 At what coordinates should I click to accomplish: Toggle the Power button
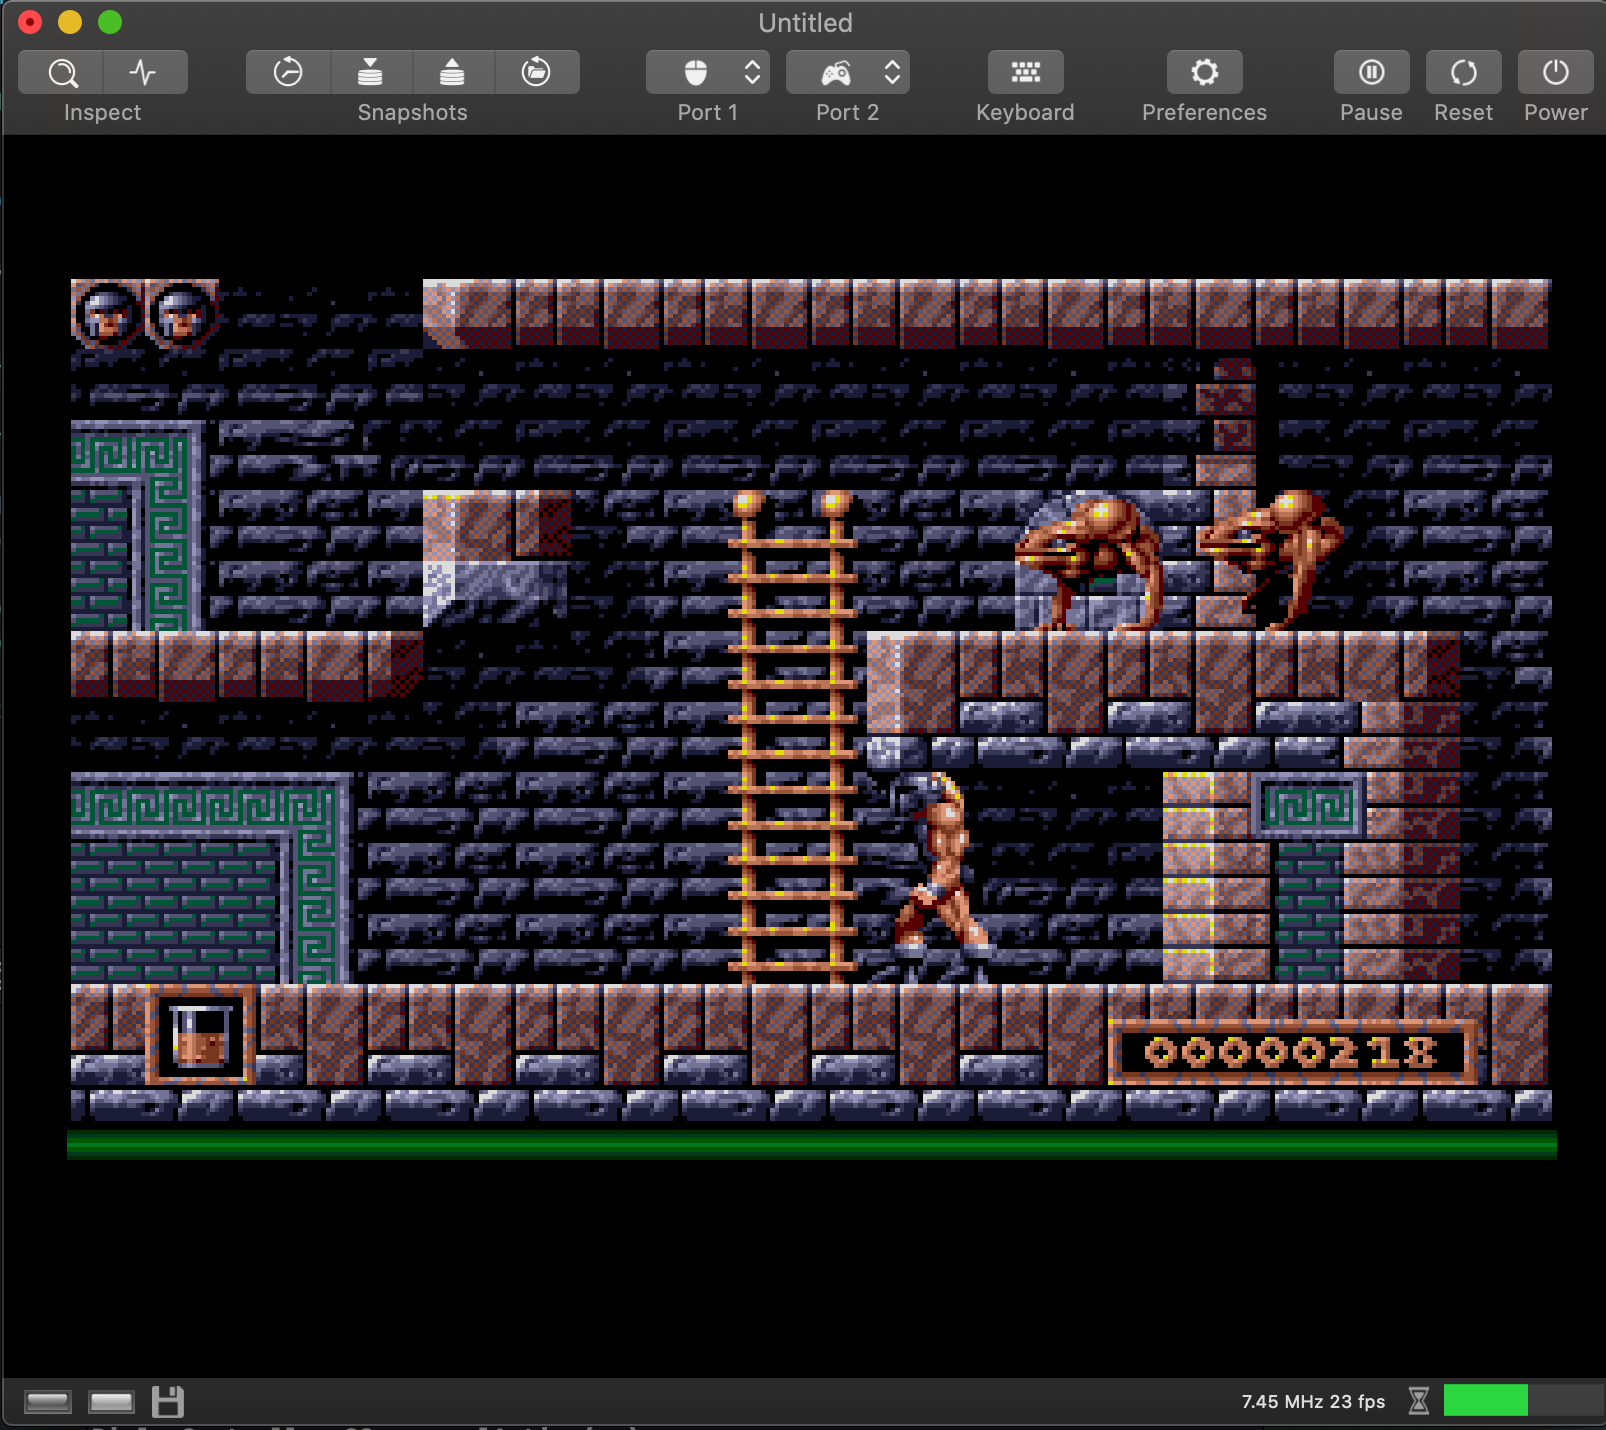tap(1556, 72)
